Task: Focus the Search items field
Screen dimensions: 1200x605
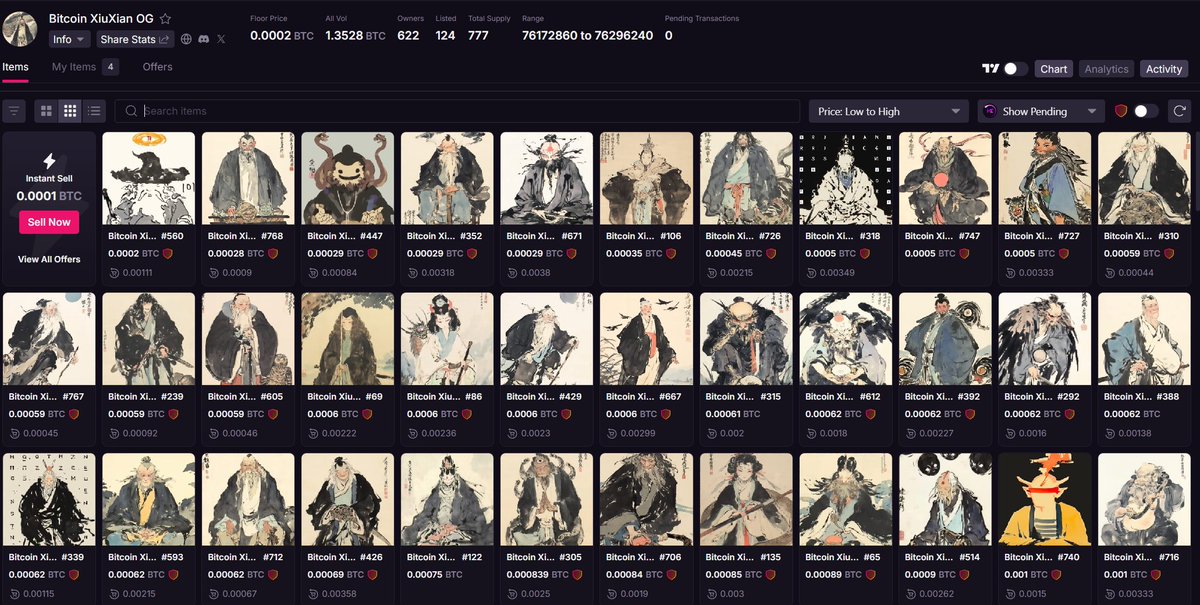Action: pyautogui.click(x=457, y=111)
